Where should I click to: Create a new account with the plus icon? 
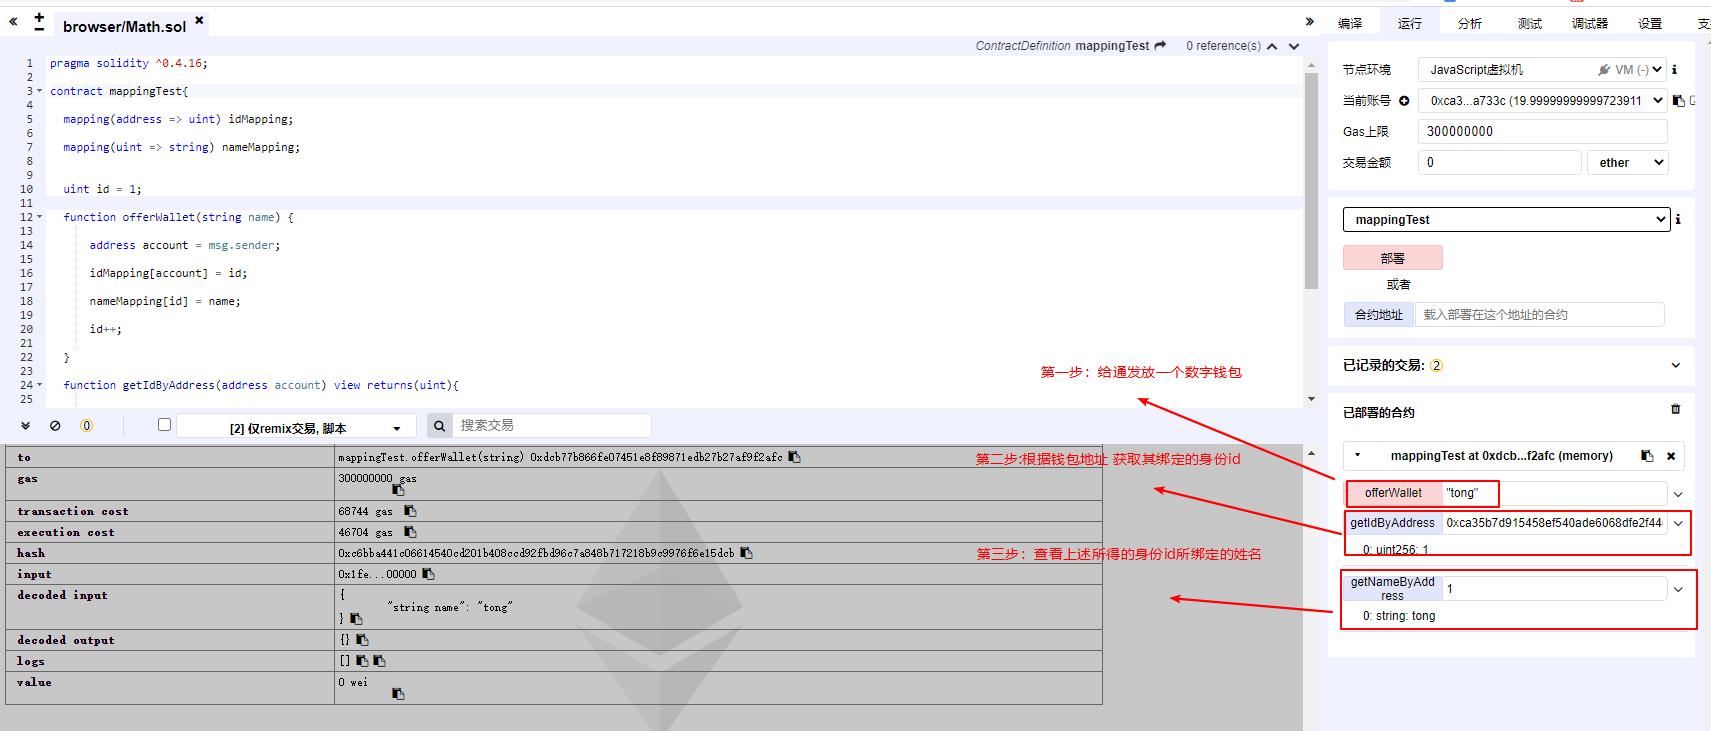click(x=1404, y=100)
